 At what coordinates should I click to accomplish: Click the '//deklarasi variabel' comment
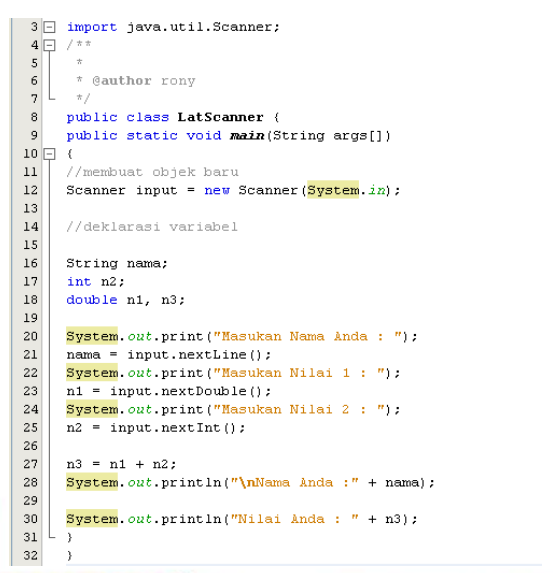point(152,227)
